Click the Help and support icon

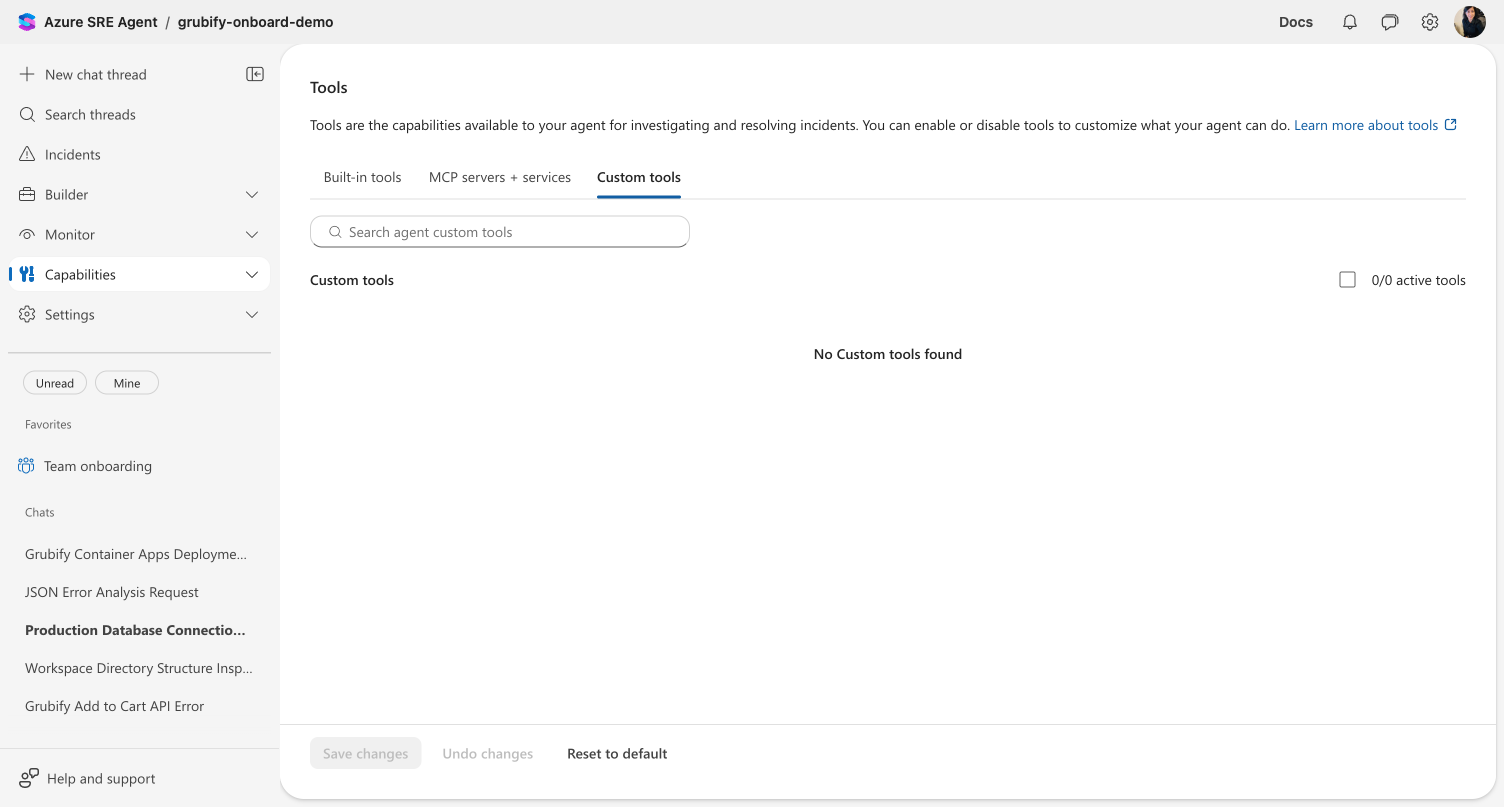pyautogui.click(x=29, y=778)
